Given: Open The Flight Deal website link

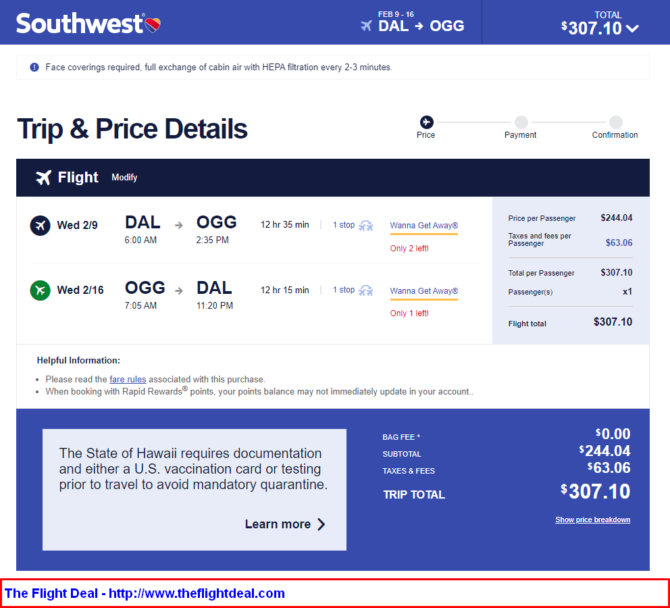Looking at the screenshot, I should [144, 593].
